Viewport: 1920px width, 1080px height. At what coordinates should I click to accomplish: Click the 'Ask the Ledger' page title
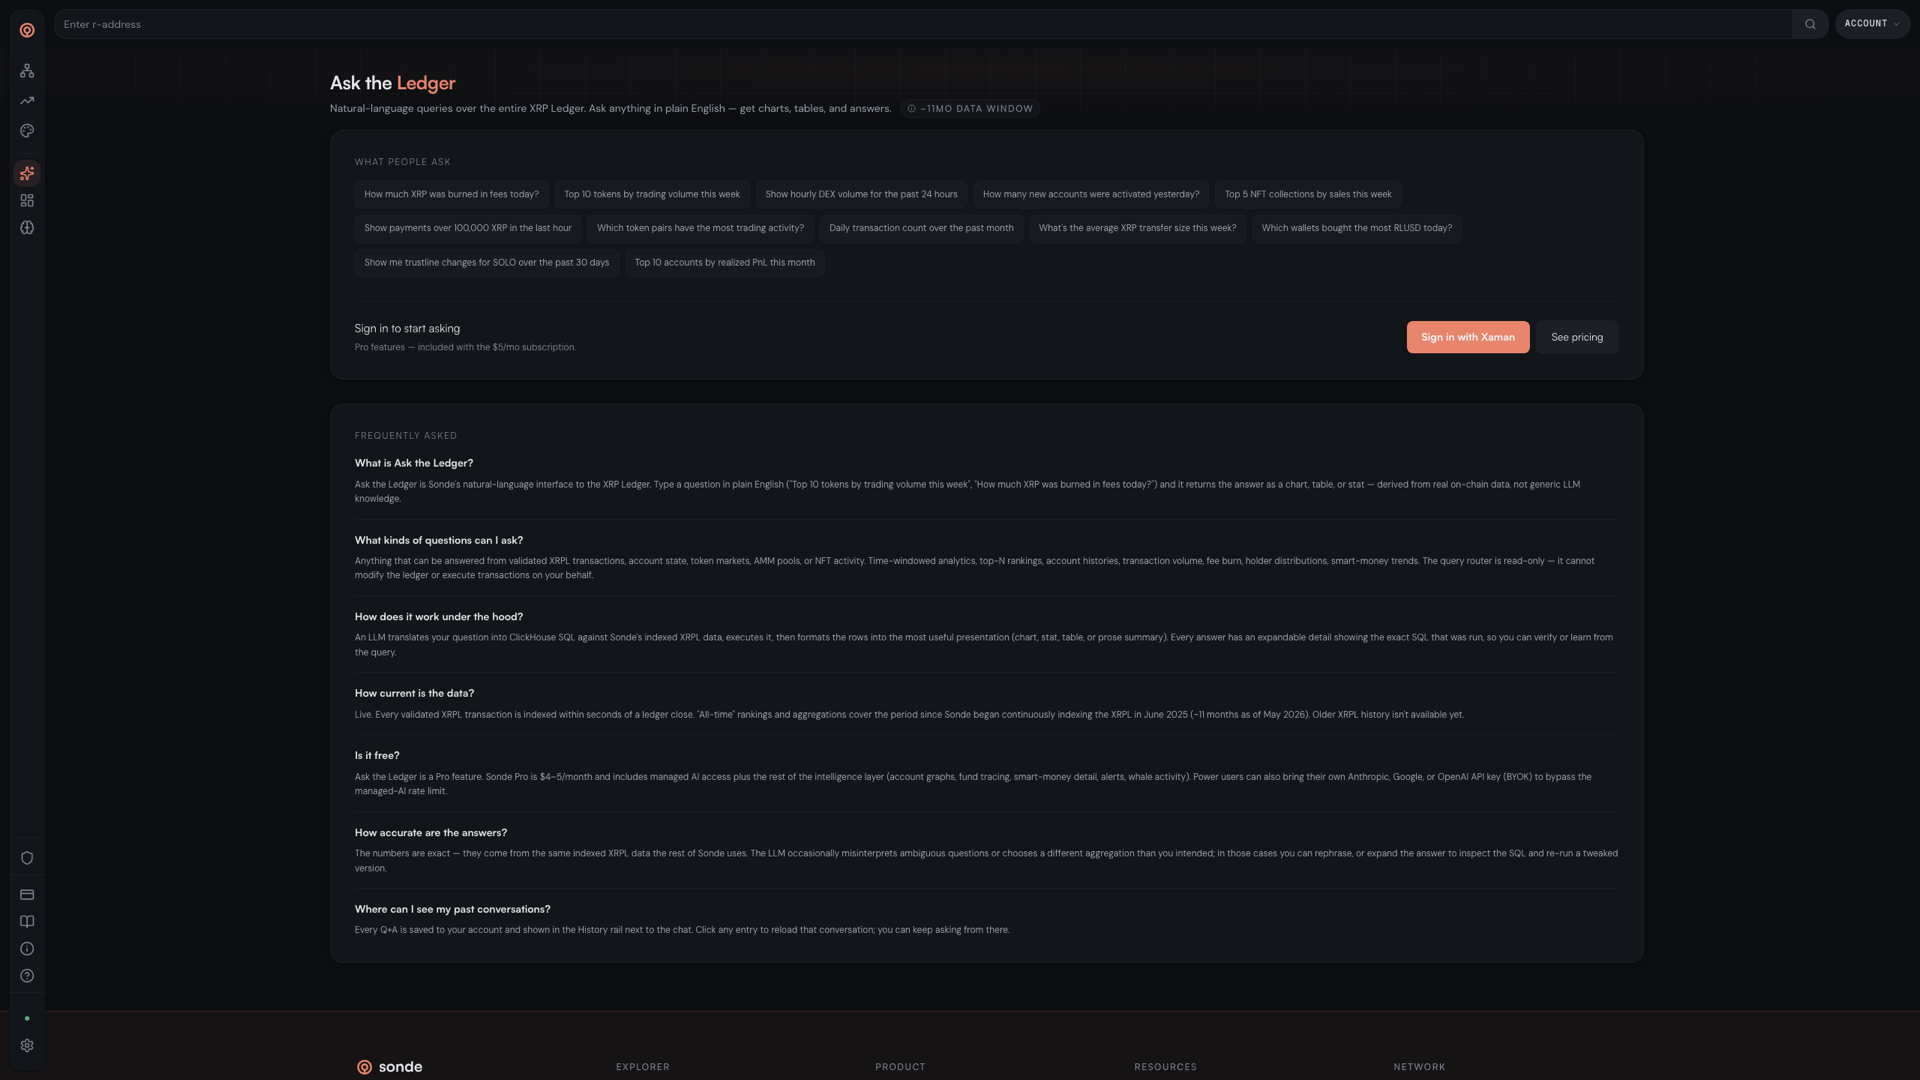point(393,83)
